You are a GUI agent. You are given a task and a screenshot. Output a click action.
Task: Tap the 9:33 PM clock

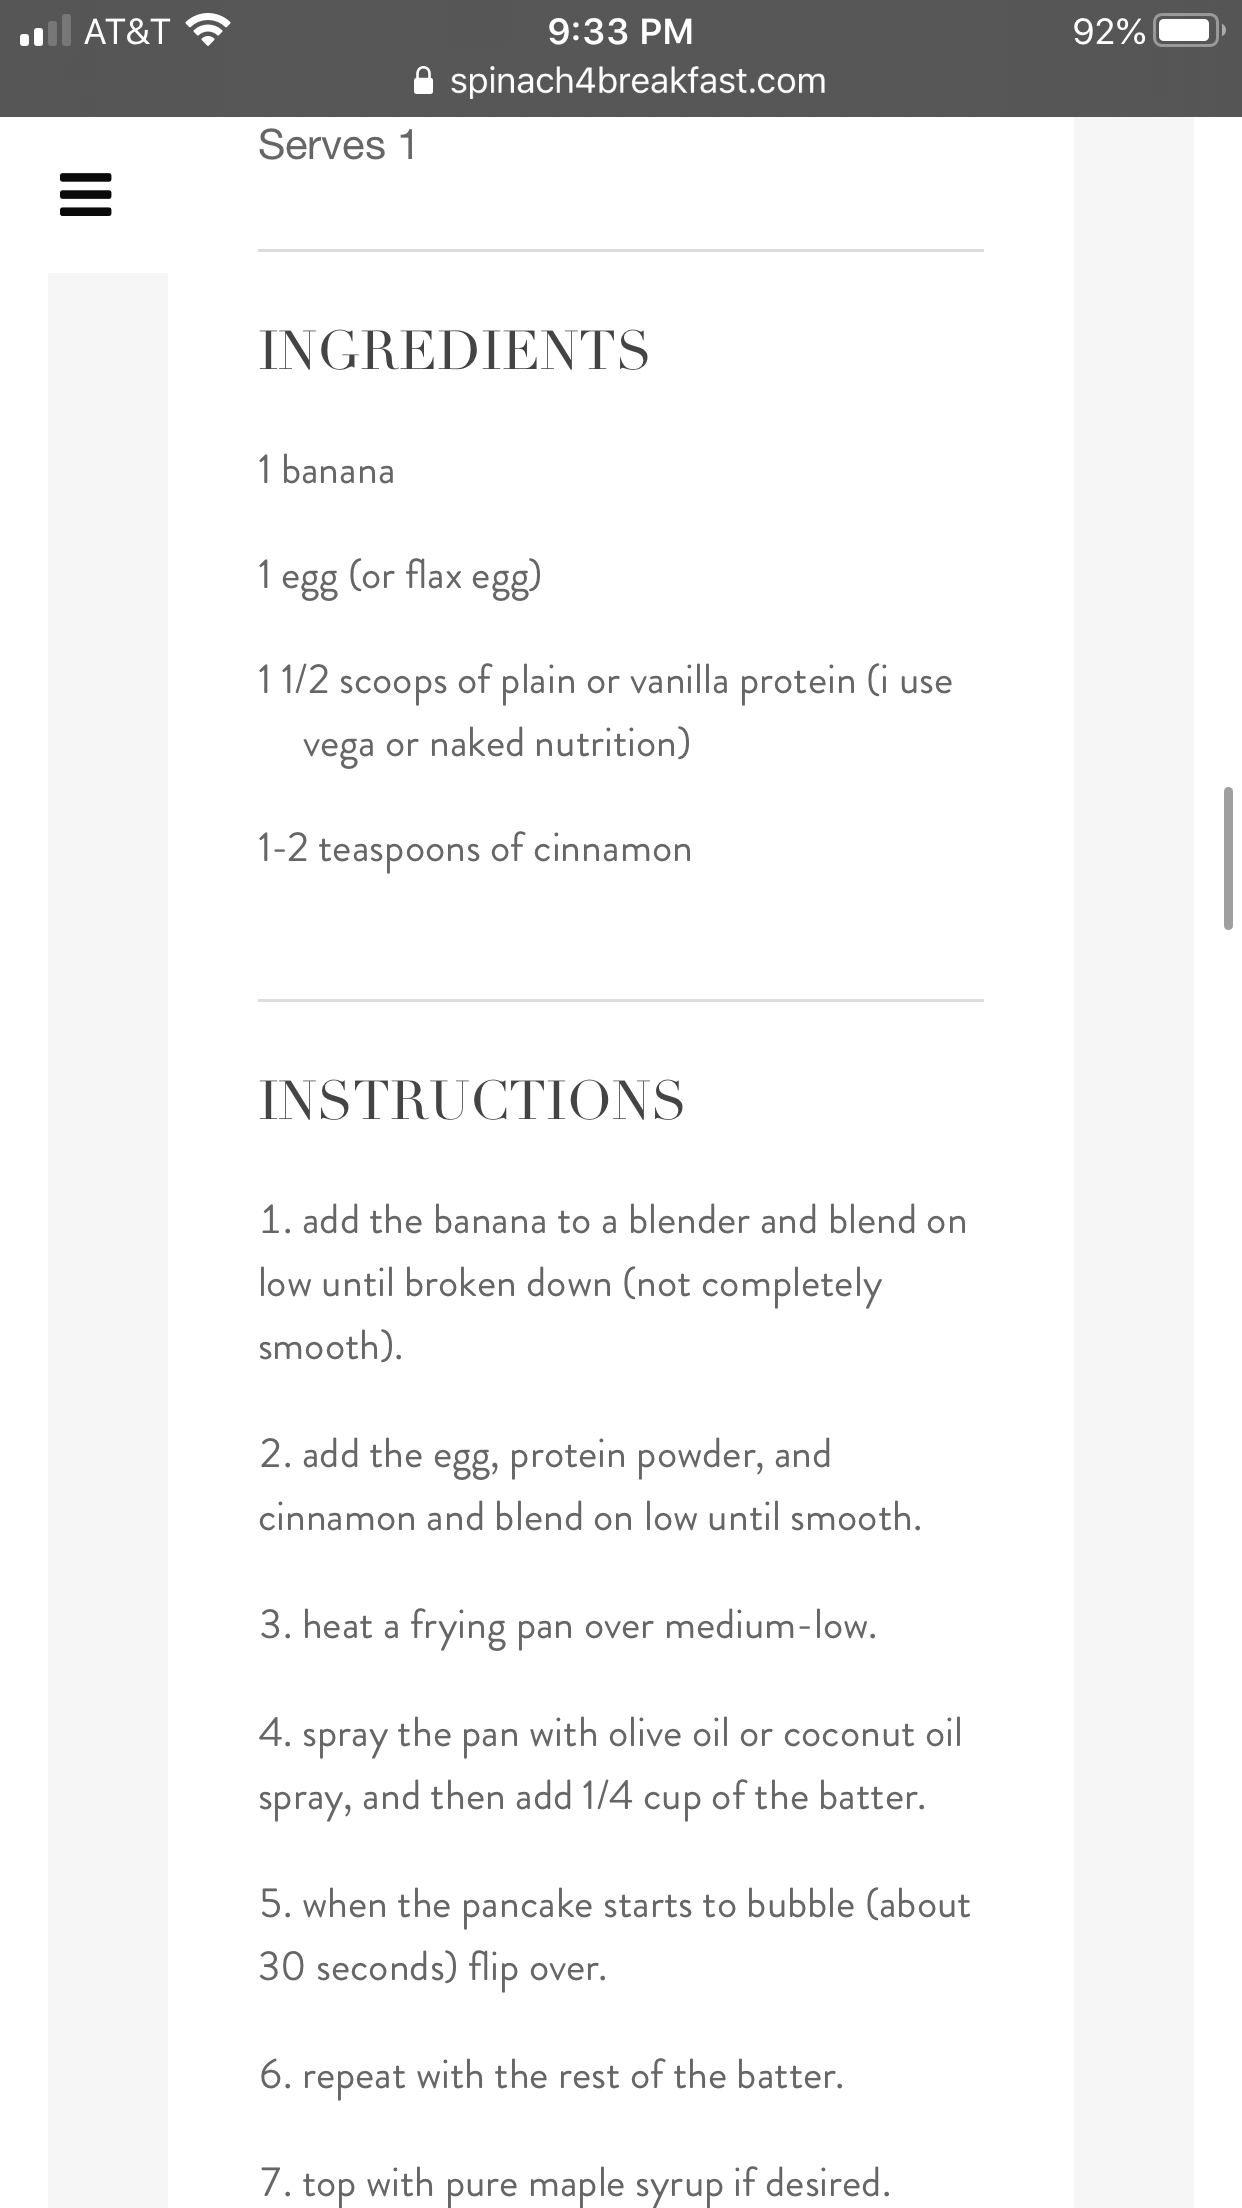tap(620, 32)
